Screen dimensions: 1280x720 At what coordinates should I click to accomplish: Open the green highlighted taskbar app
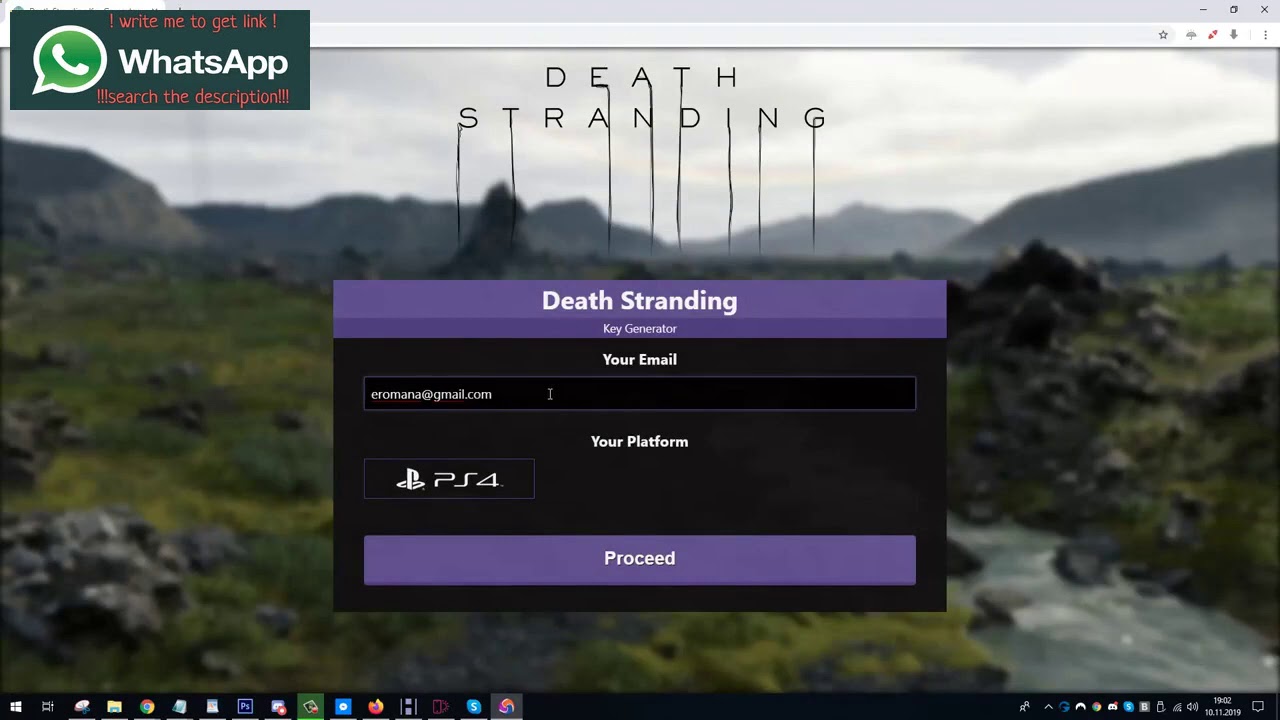(310, 707)
